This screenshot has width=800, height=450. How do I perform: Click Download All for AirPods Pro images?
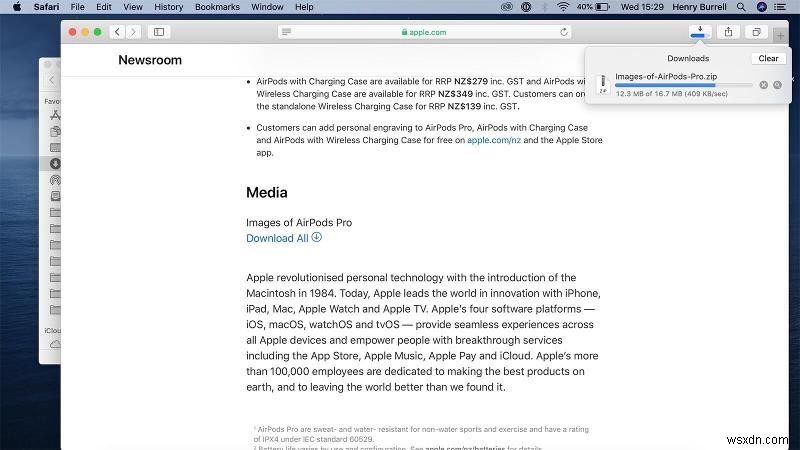point(284,238)
